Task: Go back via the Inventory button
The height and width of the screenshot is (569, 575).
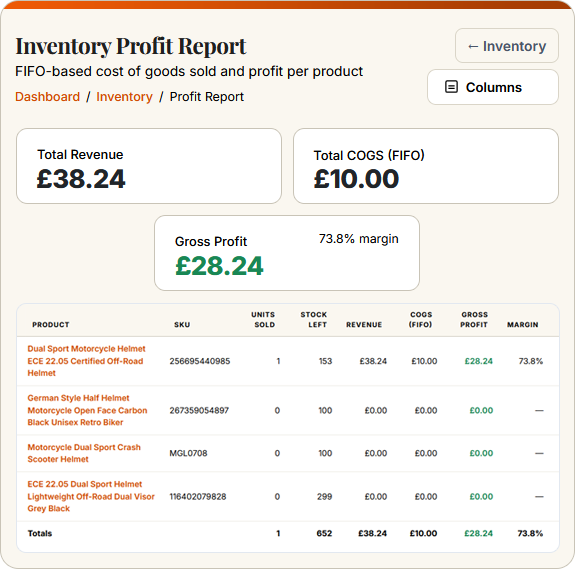Action: click(507, 46)
